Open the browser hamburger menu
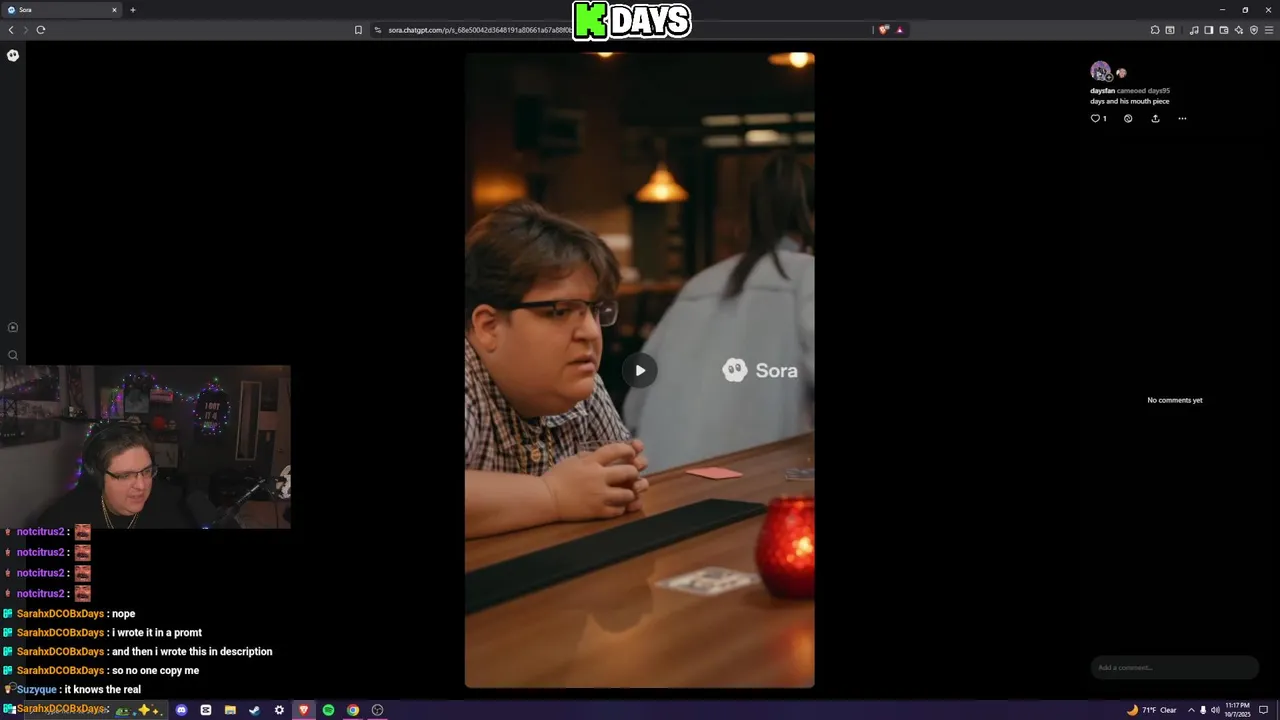1280x720 pixels. 1269,30
